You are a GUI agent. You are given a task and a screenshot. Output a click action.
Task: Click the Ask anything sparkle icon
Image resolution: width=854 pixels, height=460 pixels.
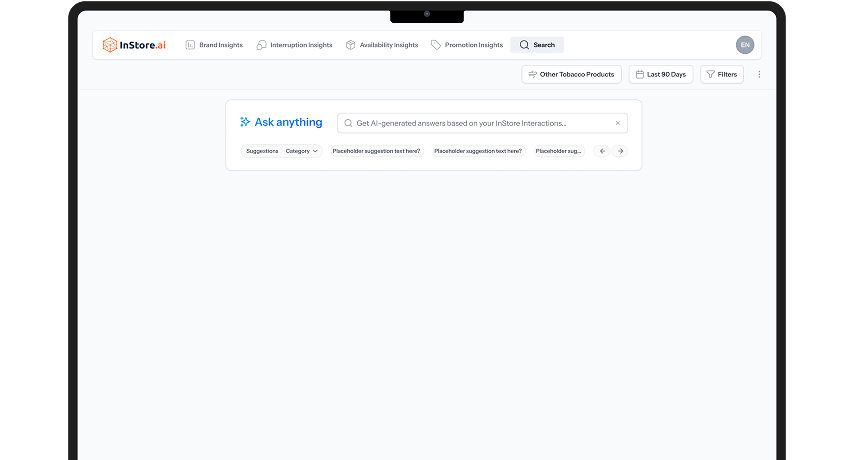245,122
